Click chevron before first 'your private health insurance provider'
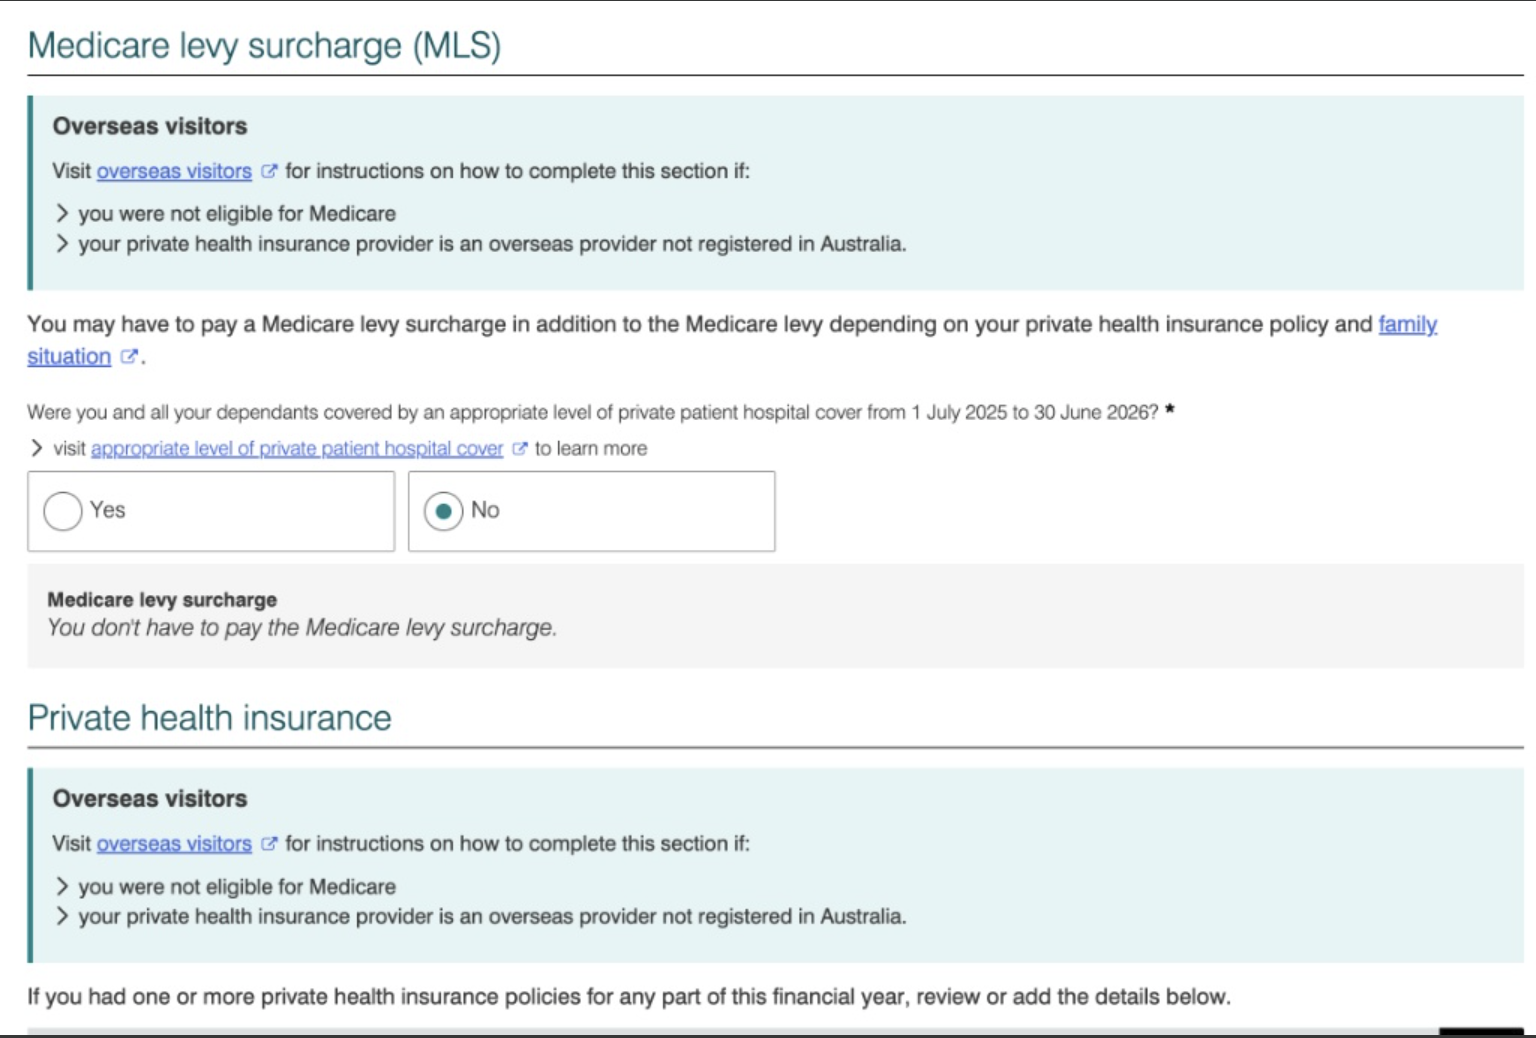1536x1038 pixels. (x=62, y=243)
